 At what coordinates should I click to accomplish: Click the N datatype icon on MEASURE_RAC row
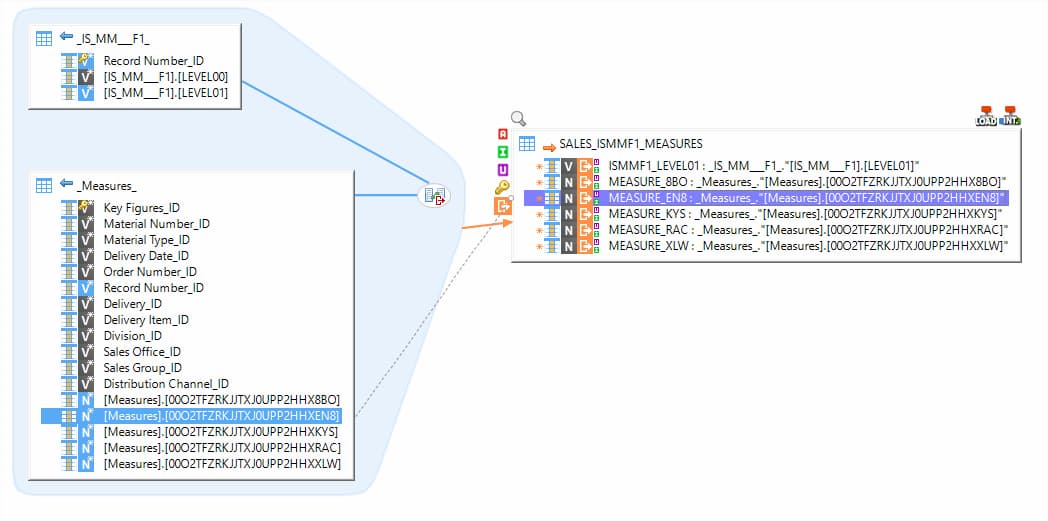click(x=569, y=230)
